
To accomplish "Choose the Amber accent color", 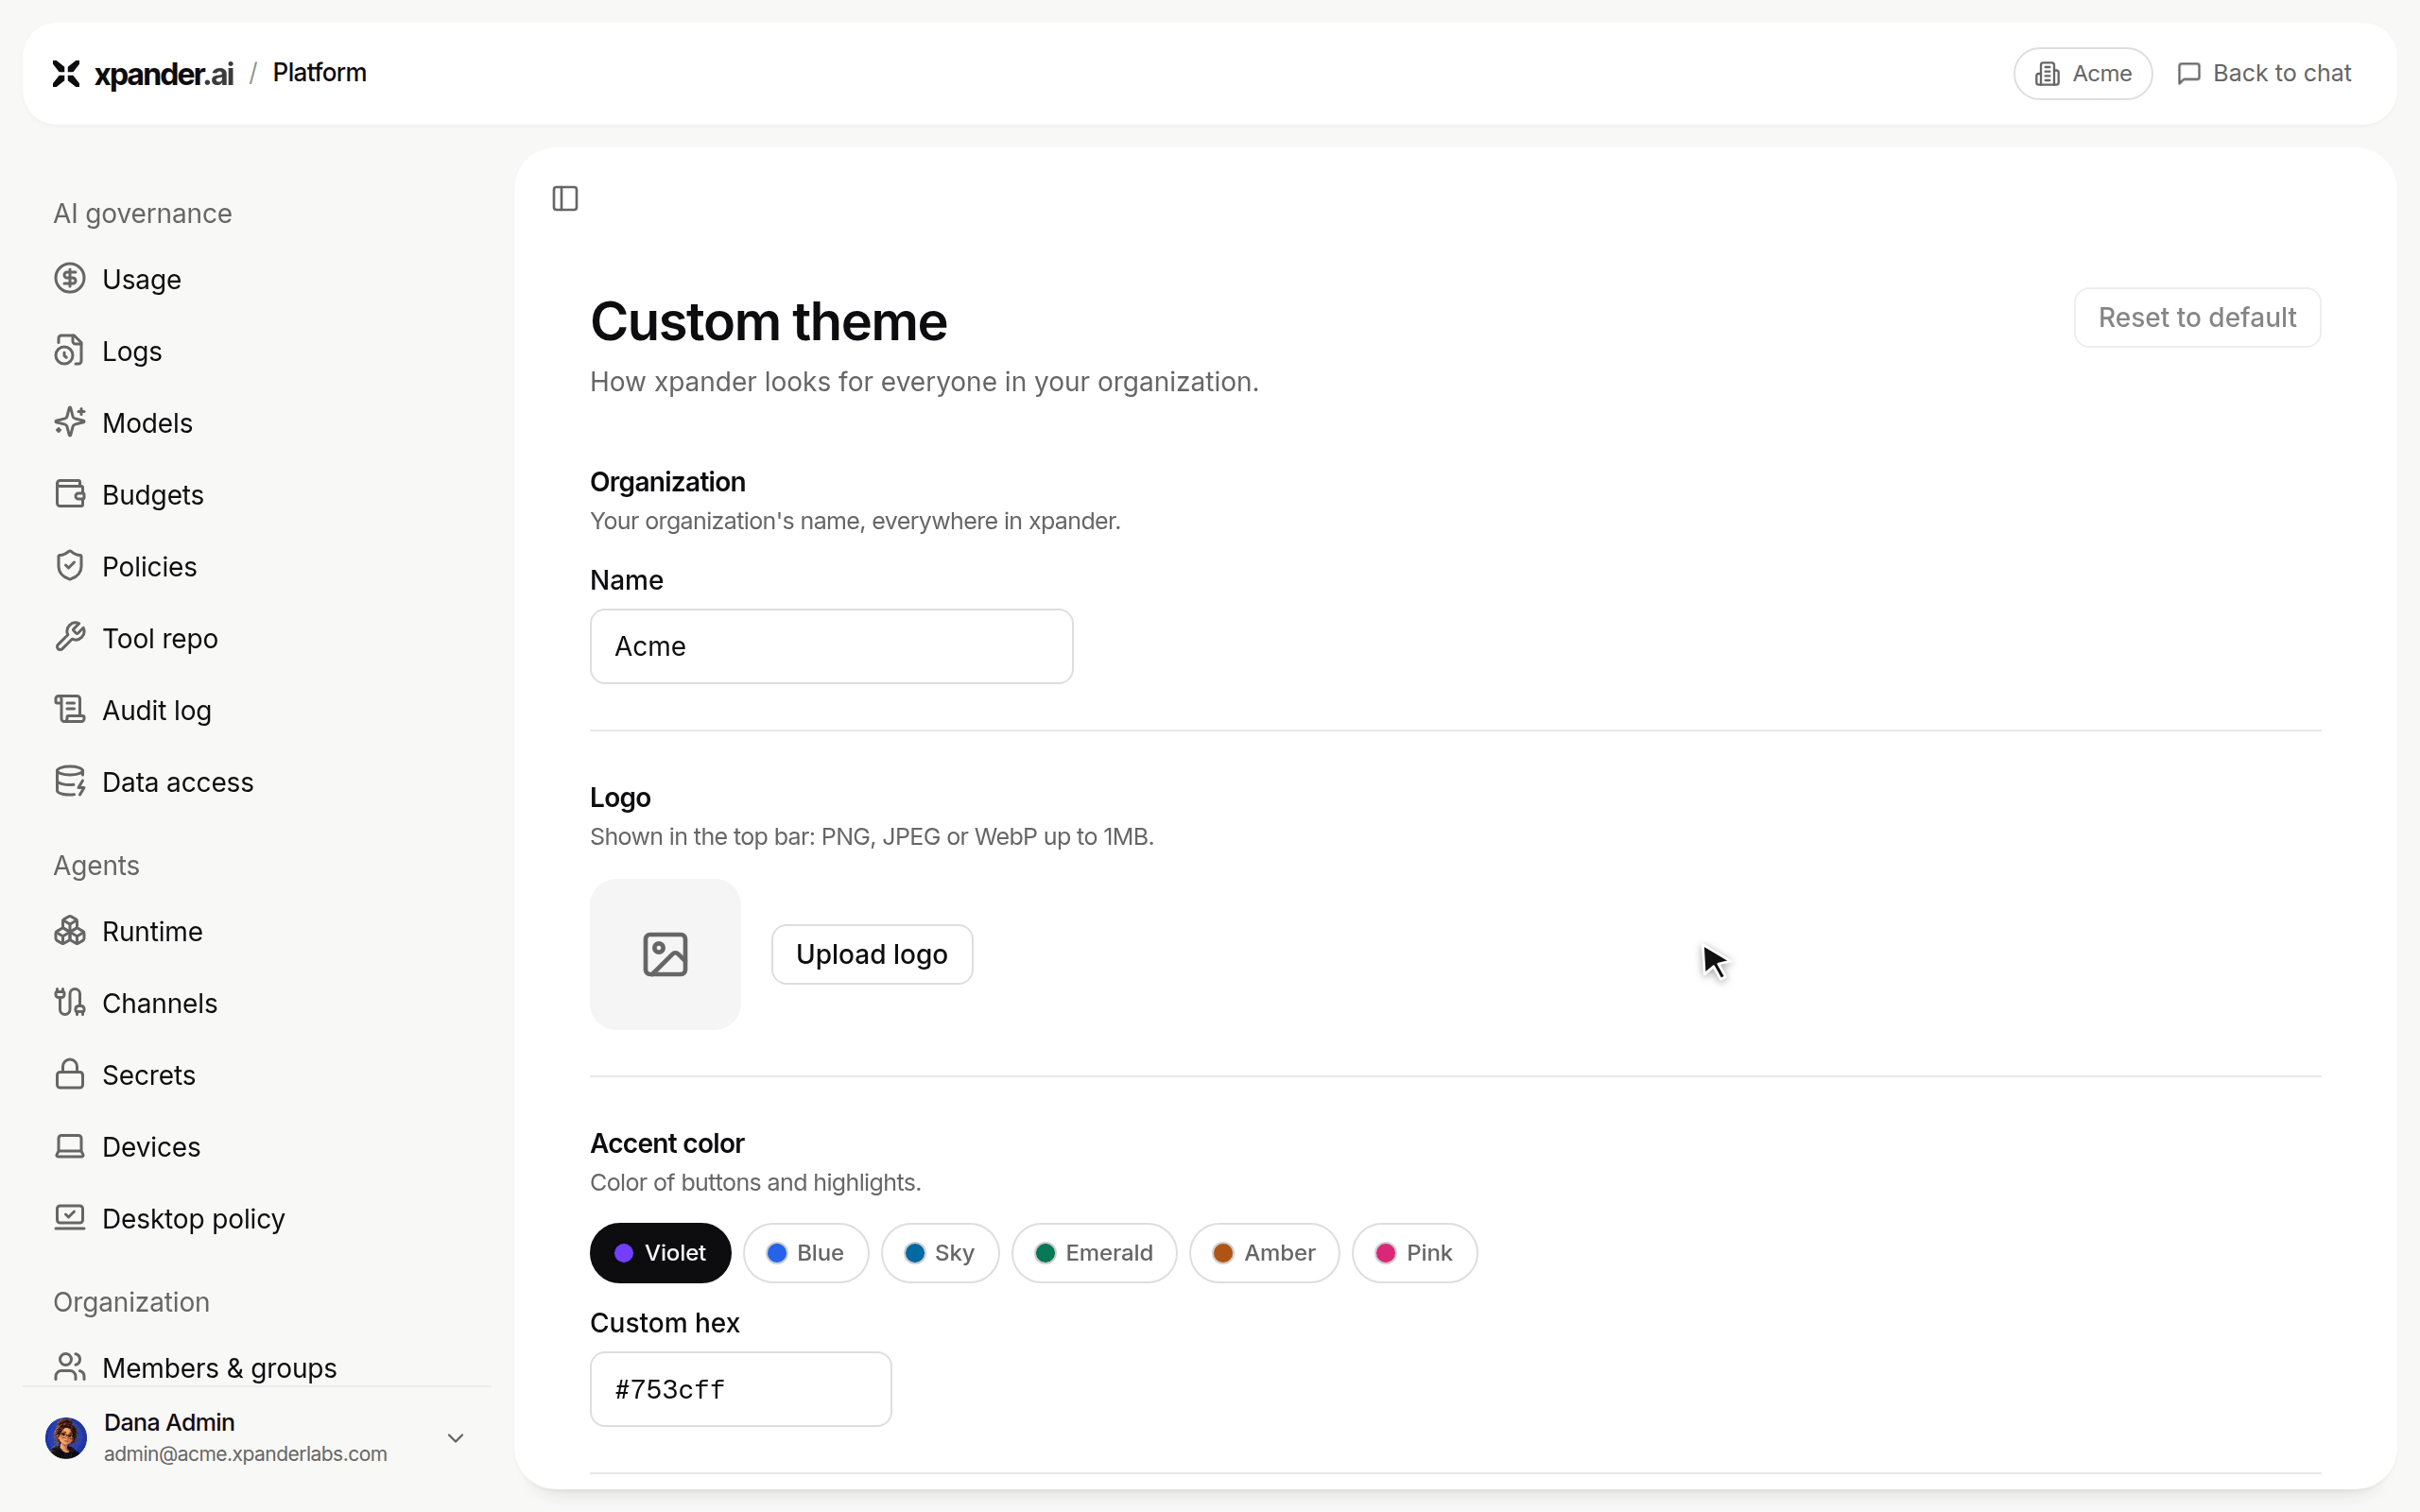I will [x=1264, y=1253].
